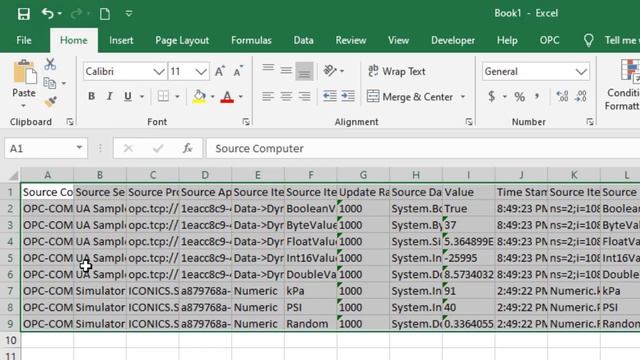Image resolution: width=640 pixels, height=360 pixels.
Task: Expand the Paste options arrow
Action: click(24, 106)
